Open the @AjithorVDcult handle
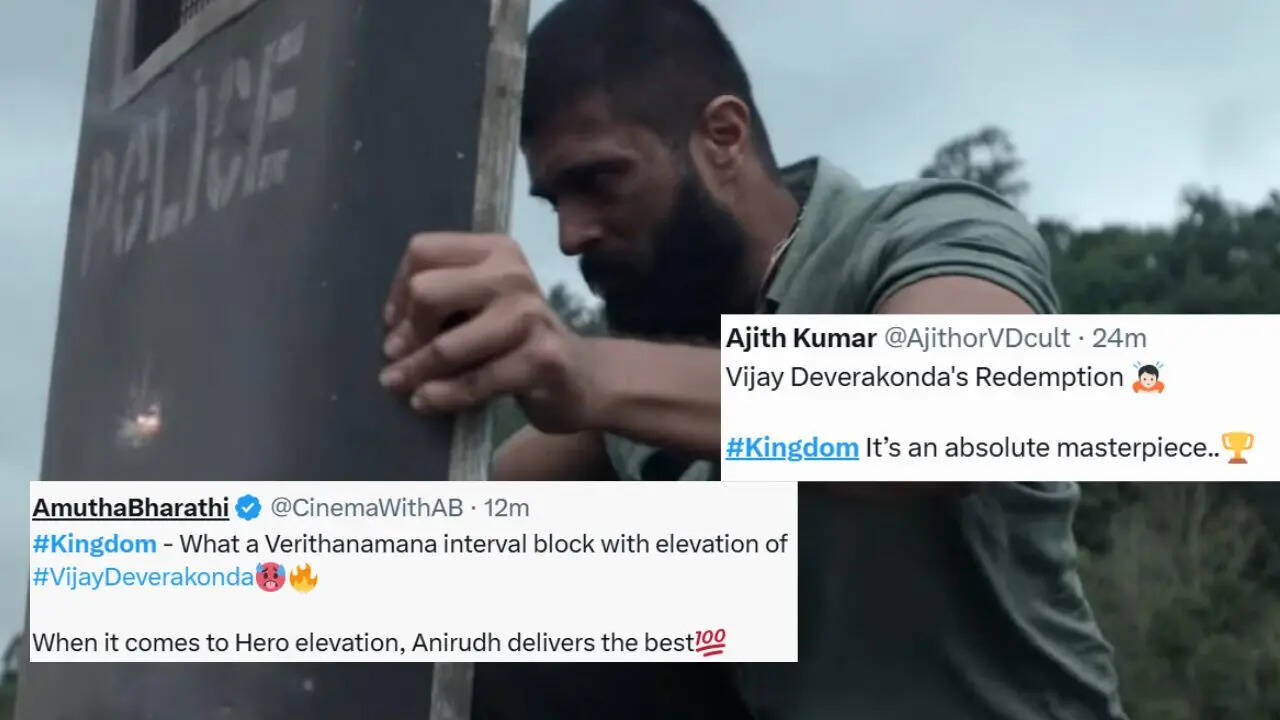1280x720 pixels. (979, 338)
